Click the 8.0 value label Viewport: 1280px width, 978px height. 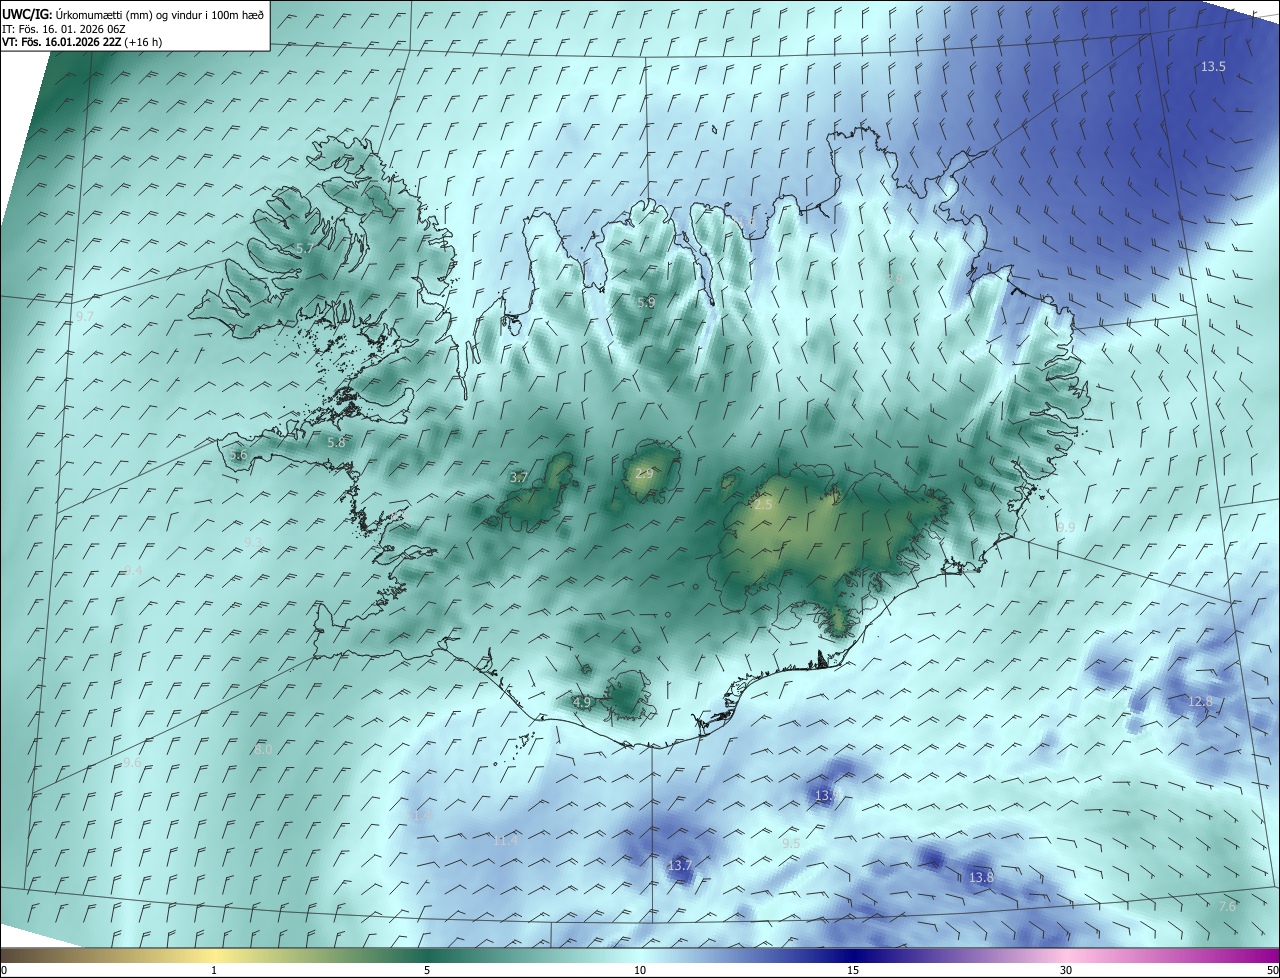(263, 749)
